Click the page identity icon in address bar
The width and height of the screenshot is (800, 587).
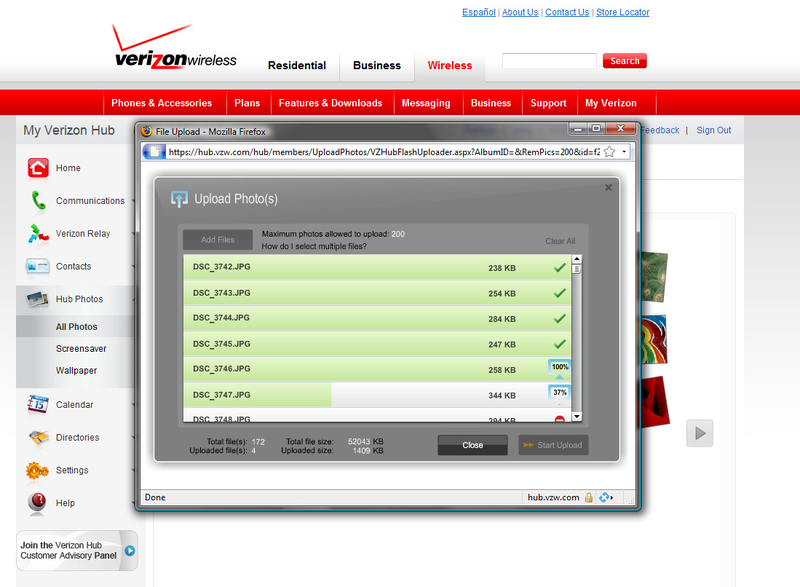154,152
